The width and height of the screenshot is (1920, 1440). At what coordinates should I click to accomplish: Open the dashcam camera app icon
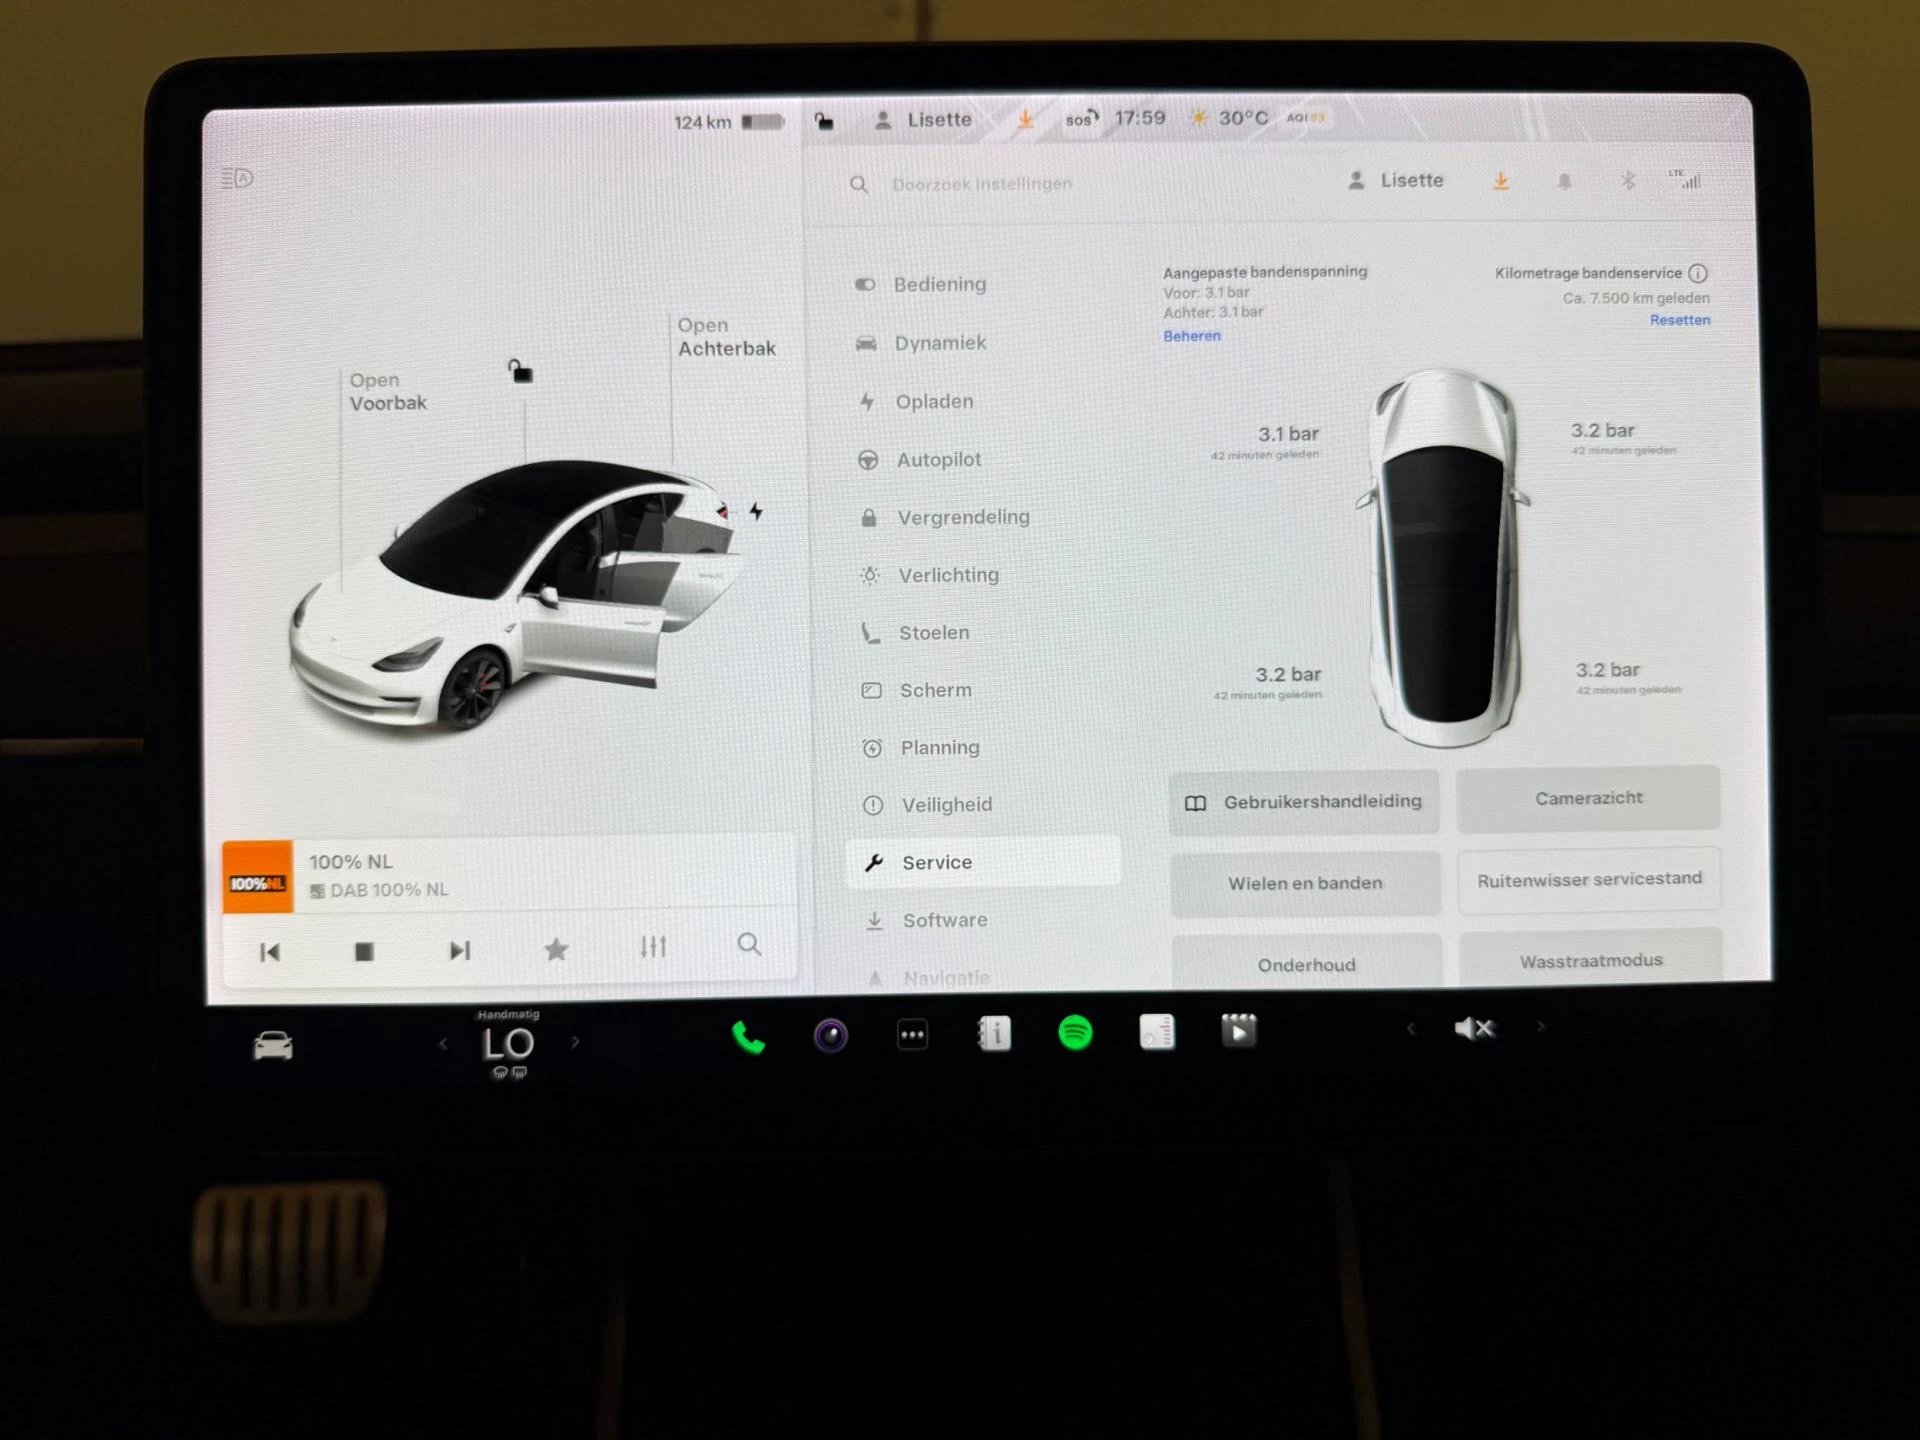pyautogui.click(x=830, y=1035)
